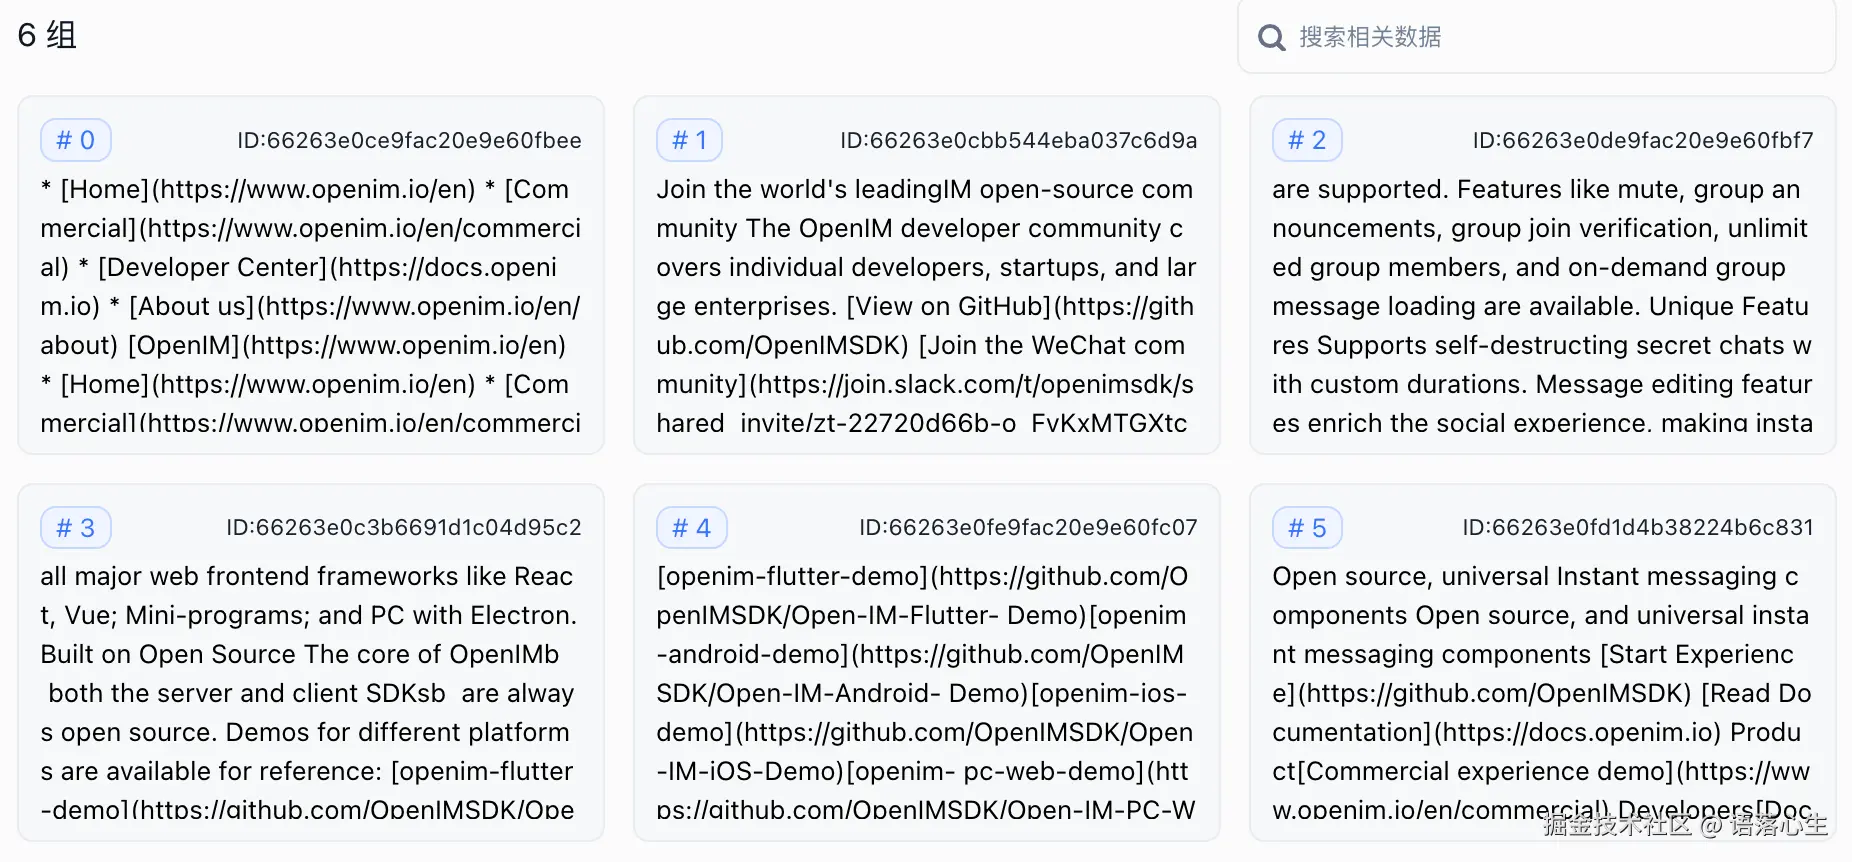
Task: Click the '6 组' group count label
Action: (x=47, y=35)
